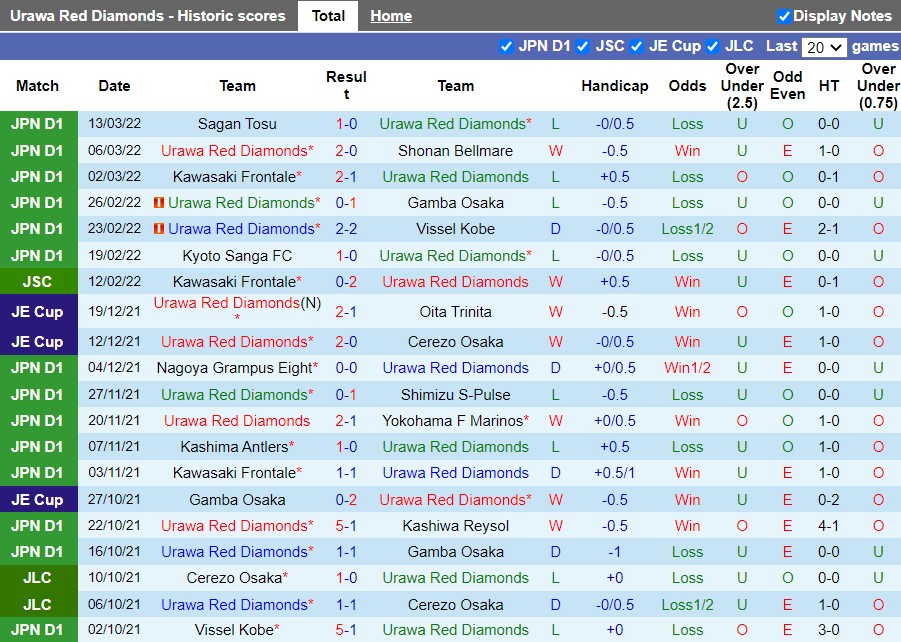This screenshot has width=901, height=642.
Task: Switch to the Home tab
Action: point(390,16)
